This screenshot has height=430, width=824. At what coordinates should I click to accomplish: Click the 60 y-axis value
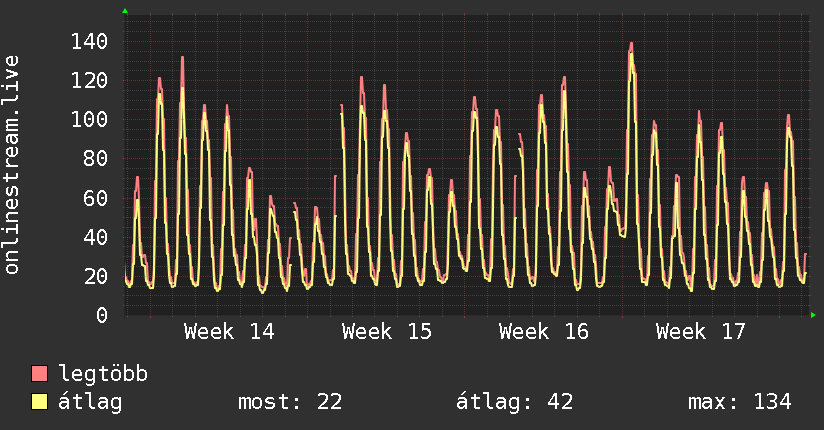(x=96, y=198)
